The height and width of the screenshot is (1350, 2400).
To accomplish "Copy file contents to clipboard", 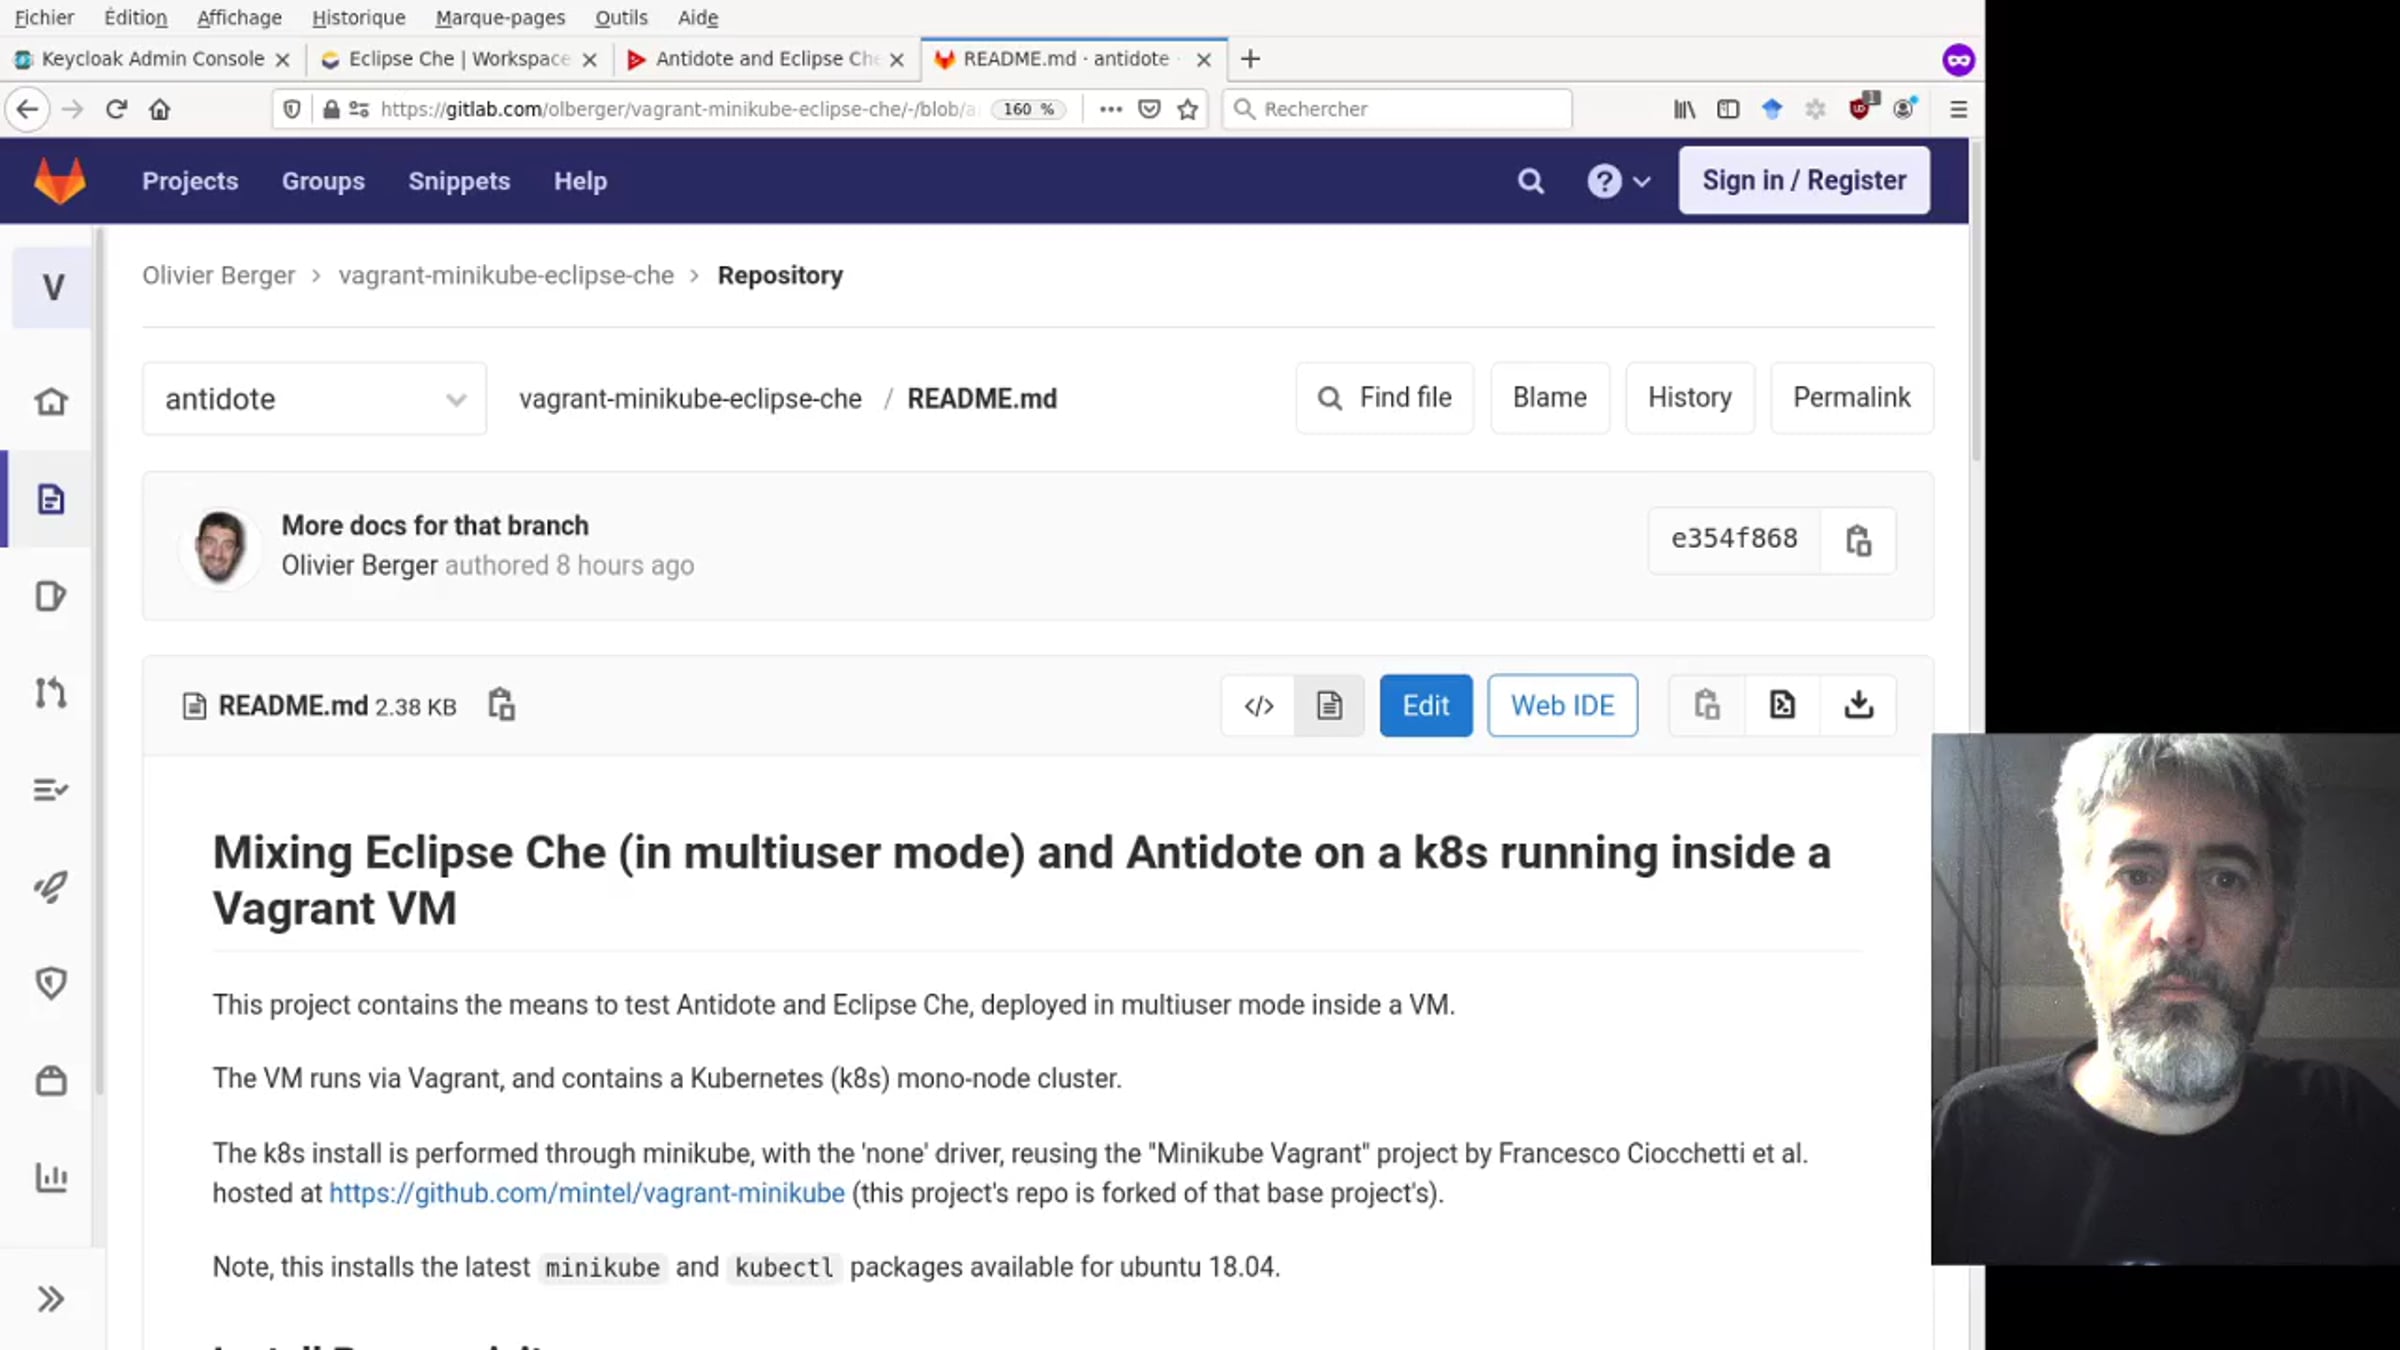I will (x=1707, y=705).
